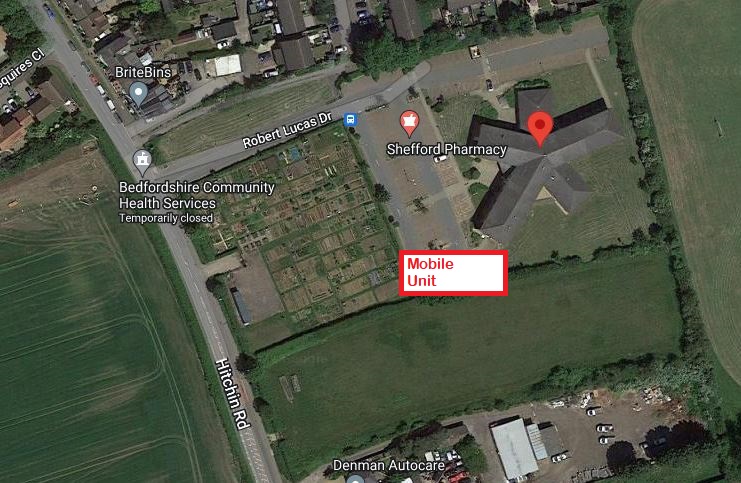741x483 pixels.
Task: Click the Temporarily closed status text
Action: 166,218
